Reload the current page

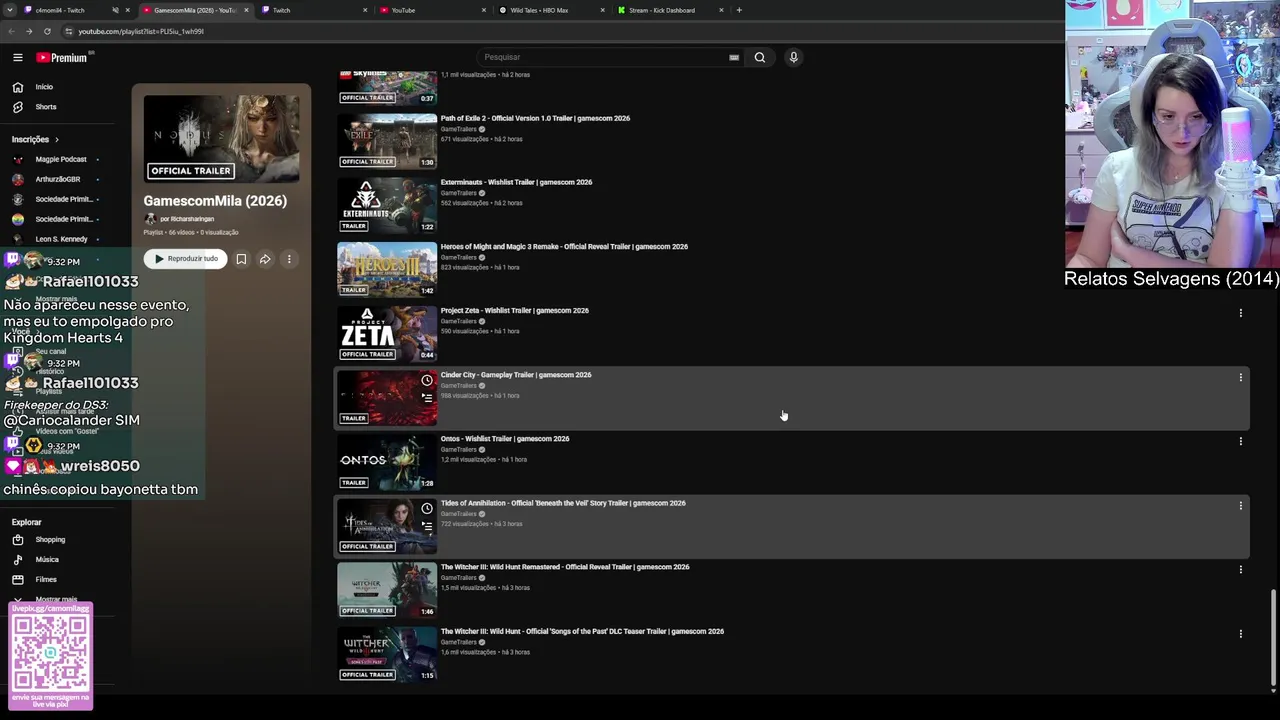(47, 31)
